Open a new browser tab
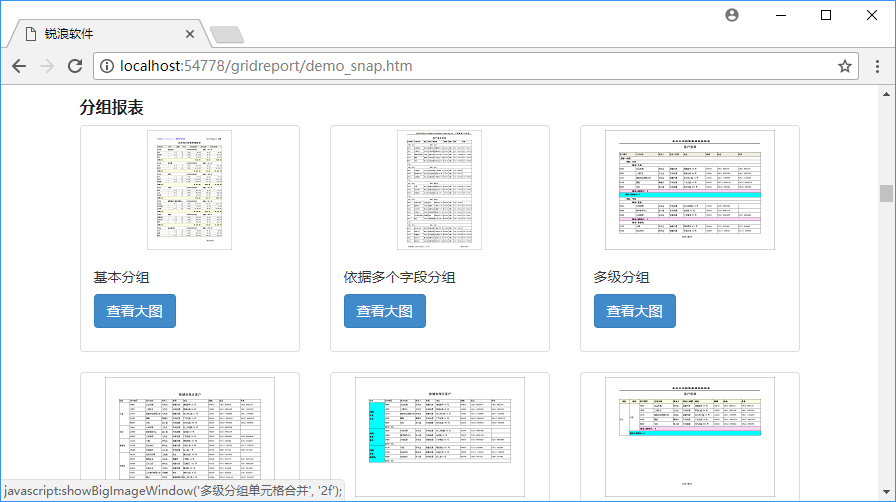Screen dimensions: 896x502 click(x=227, y=35)
